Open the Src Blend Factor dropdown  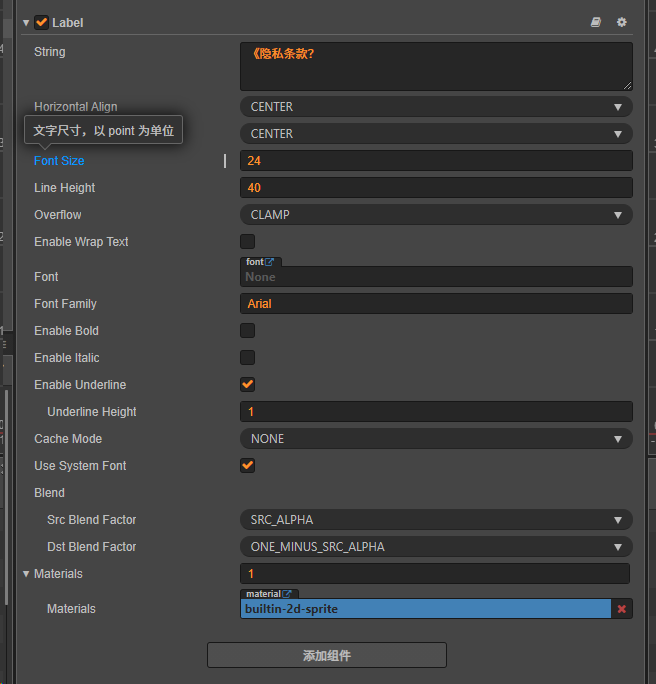(x=436, y=520)
